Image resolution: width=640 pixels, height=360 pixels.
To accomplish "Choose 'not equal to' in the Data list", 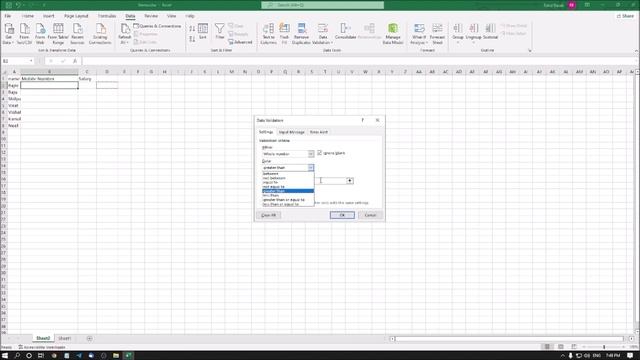I will coord(288,187).
